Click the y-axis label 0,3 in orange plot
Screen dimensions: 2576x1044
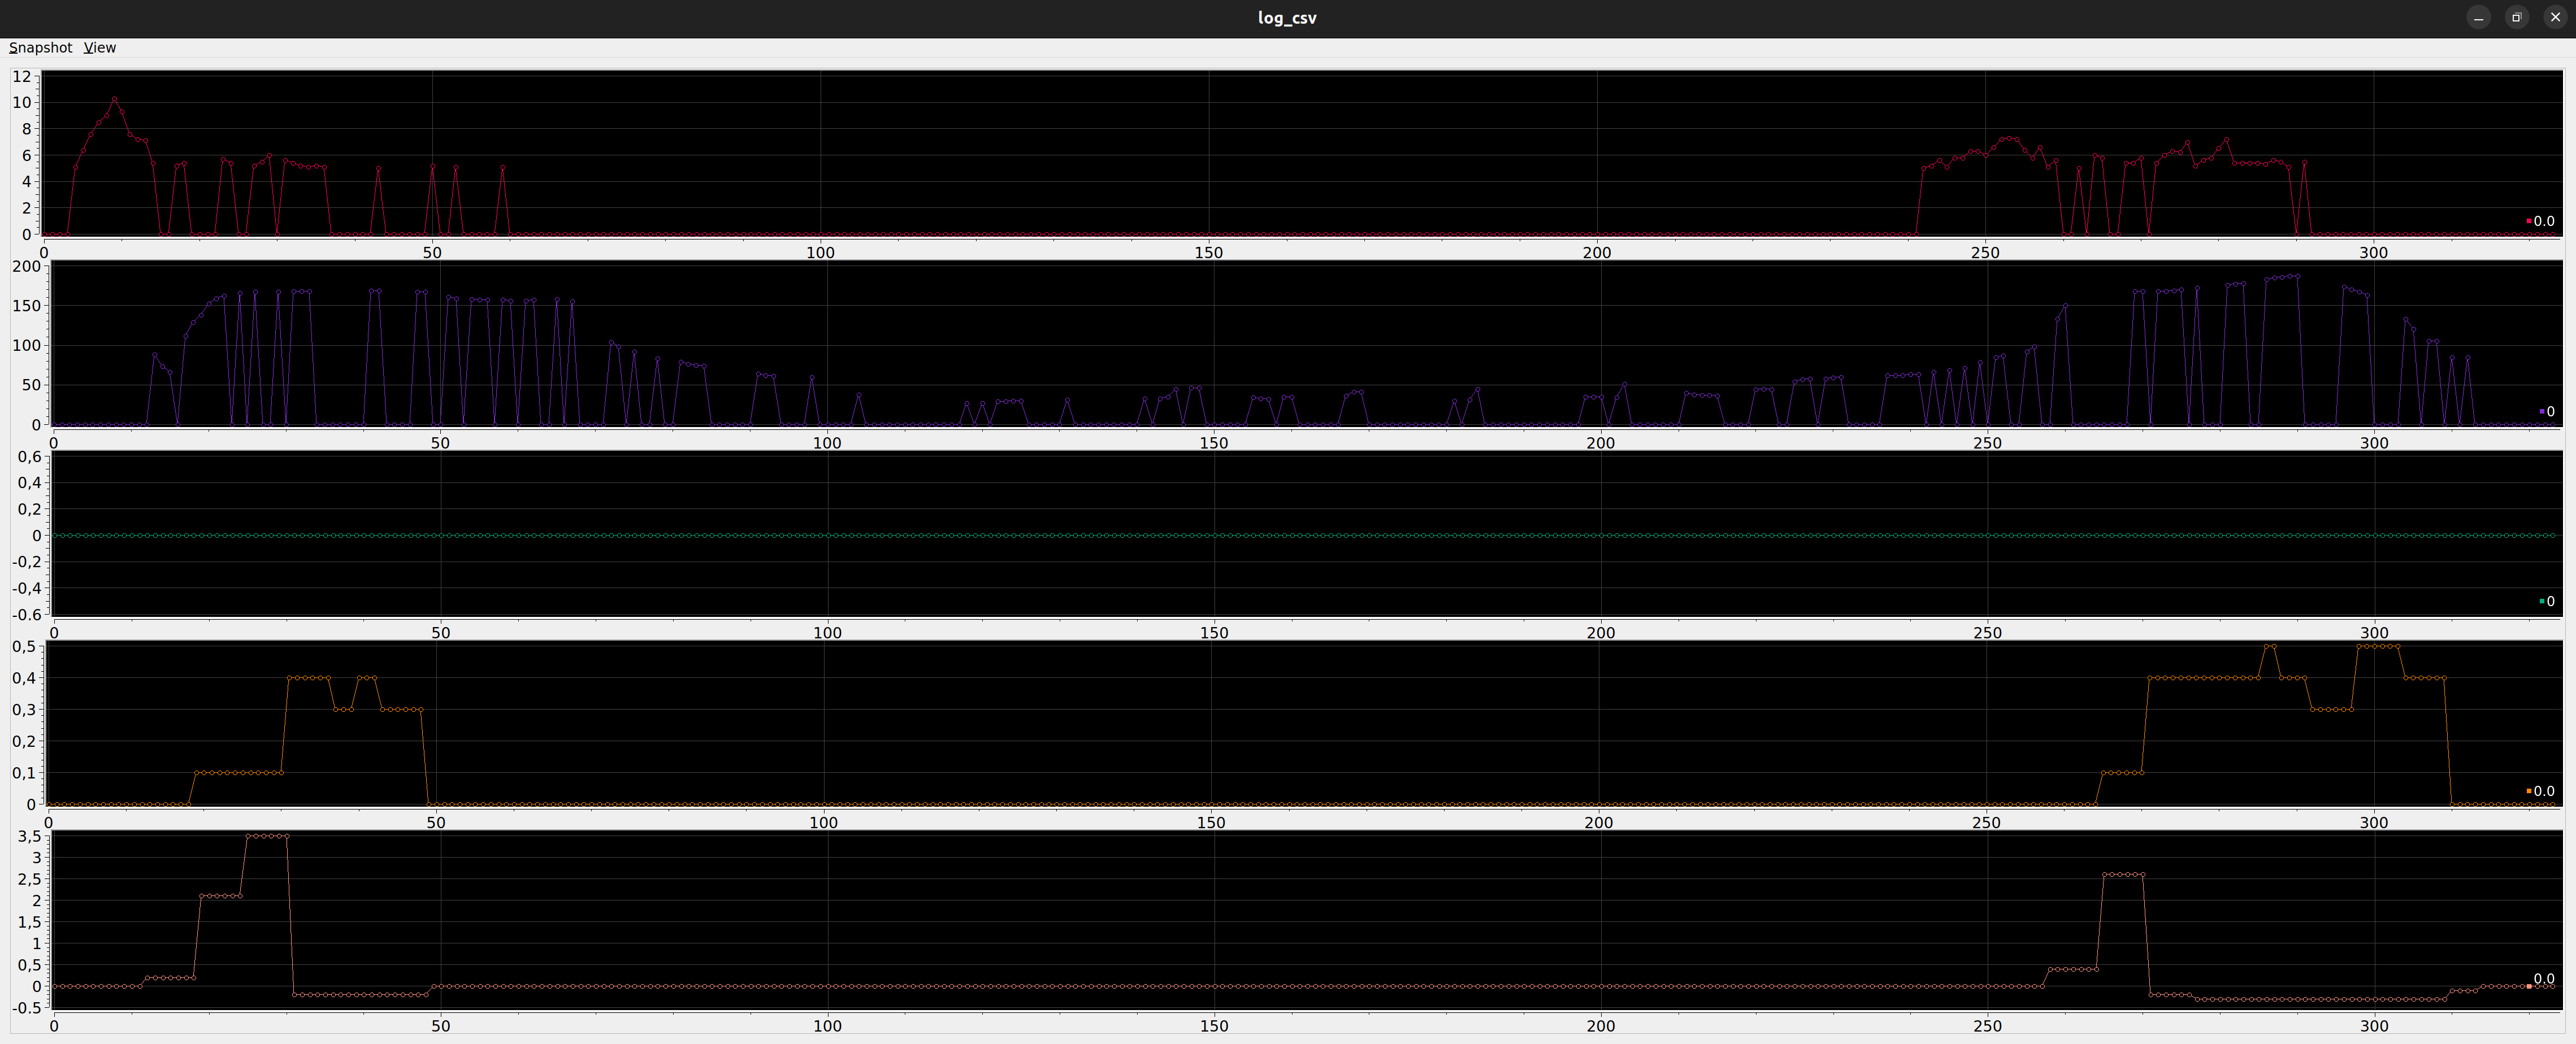coord(24,710)
